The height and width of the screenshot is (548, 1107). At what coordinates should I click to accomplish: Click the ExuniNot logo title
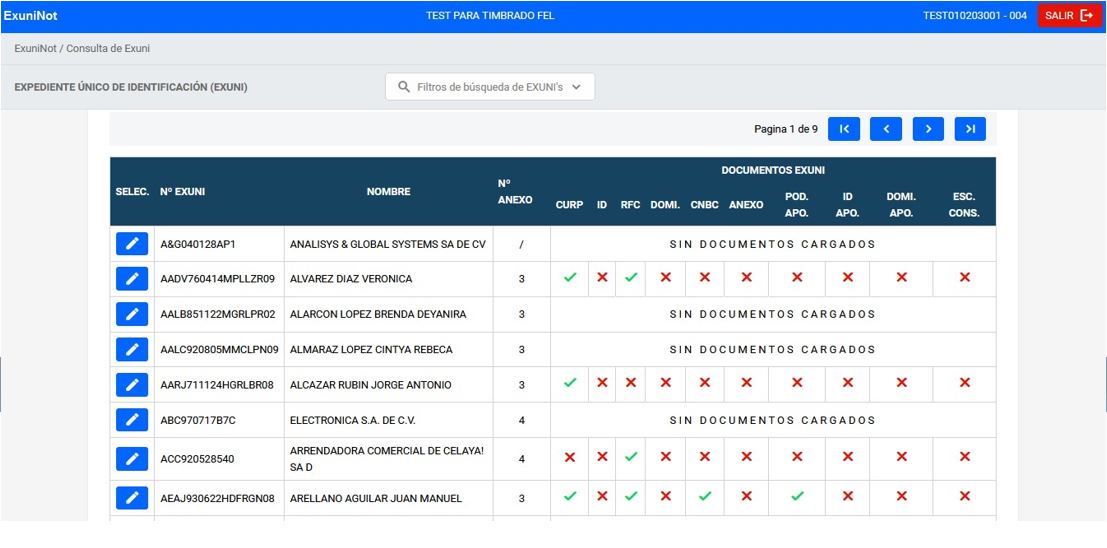coord(30,16)
